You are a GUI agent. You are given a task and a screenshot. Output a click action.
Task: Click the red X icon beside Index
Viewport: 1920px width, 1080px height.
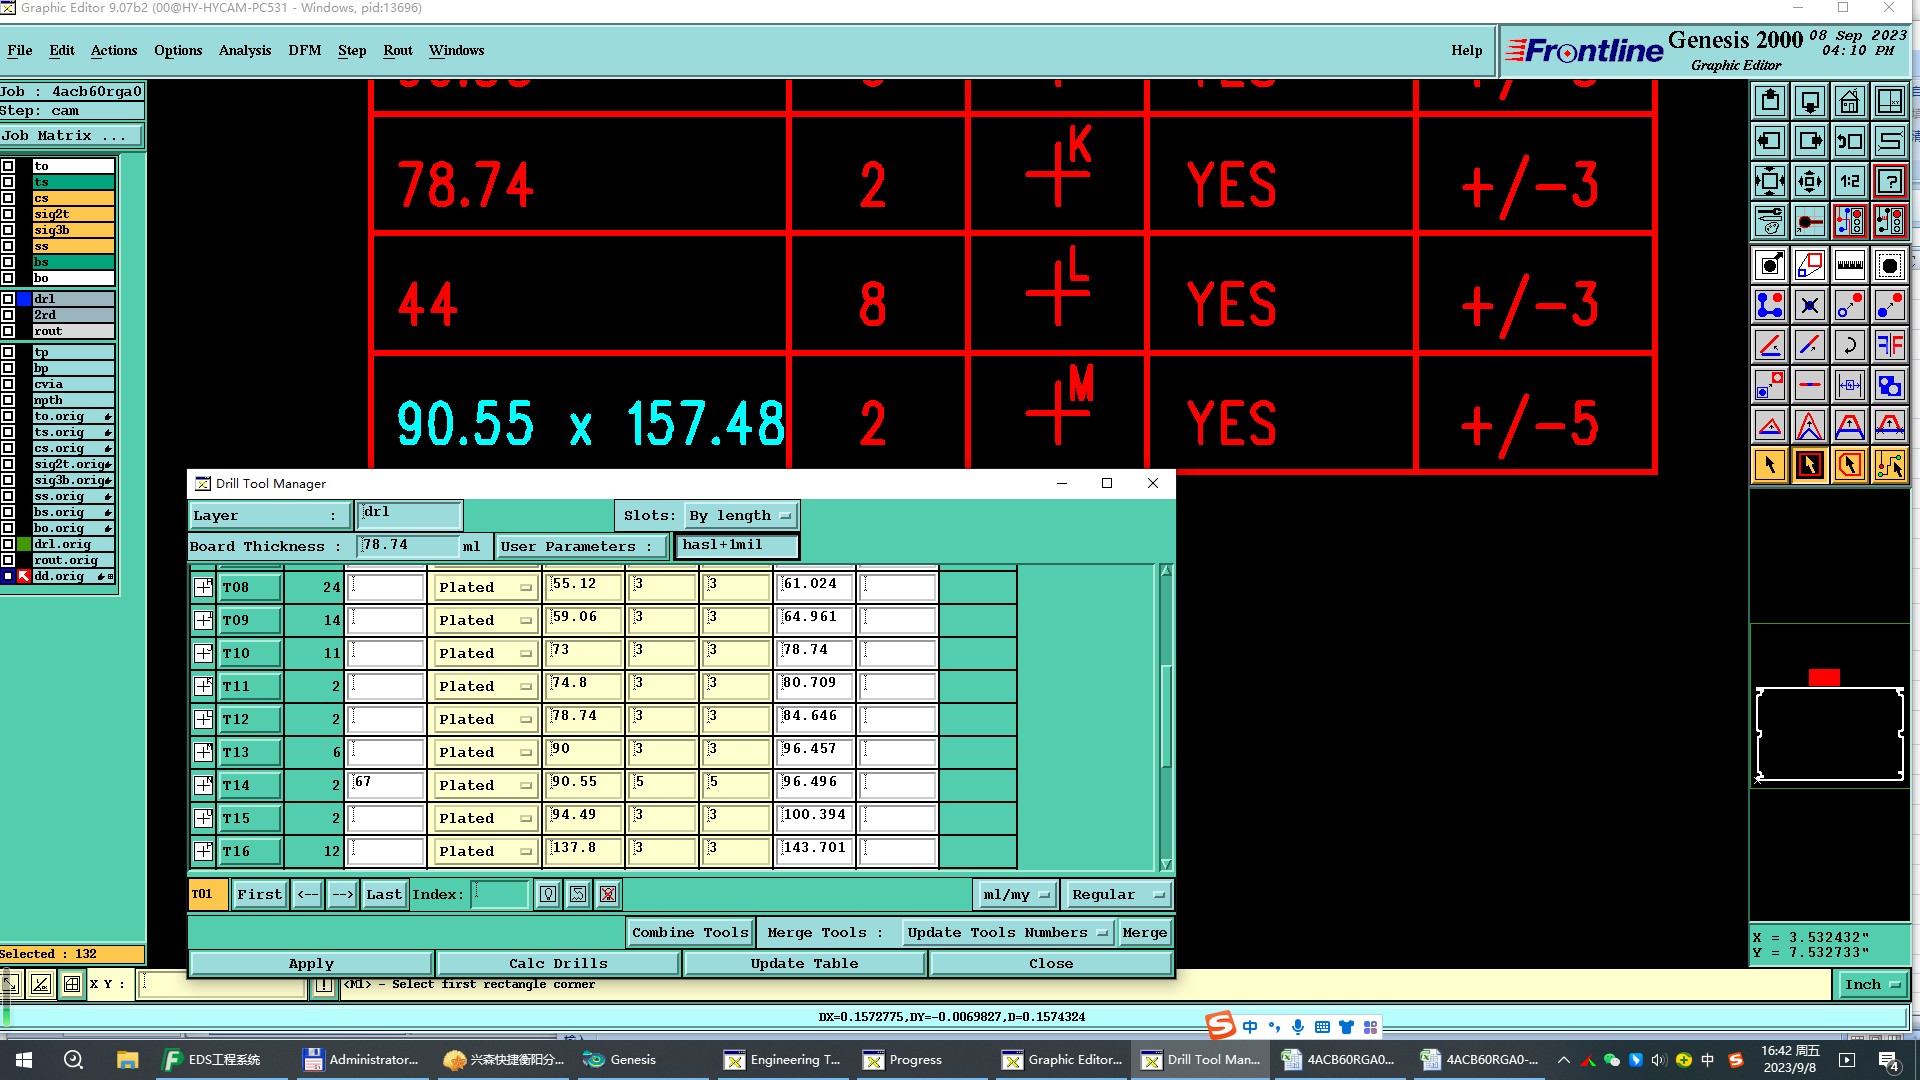(x=608, y=894)
